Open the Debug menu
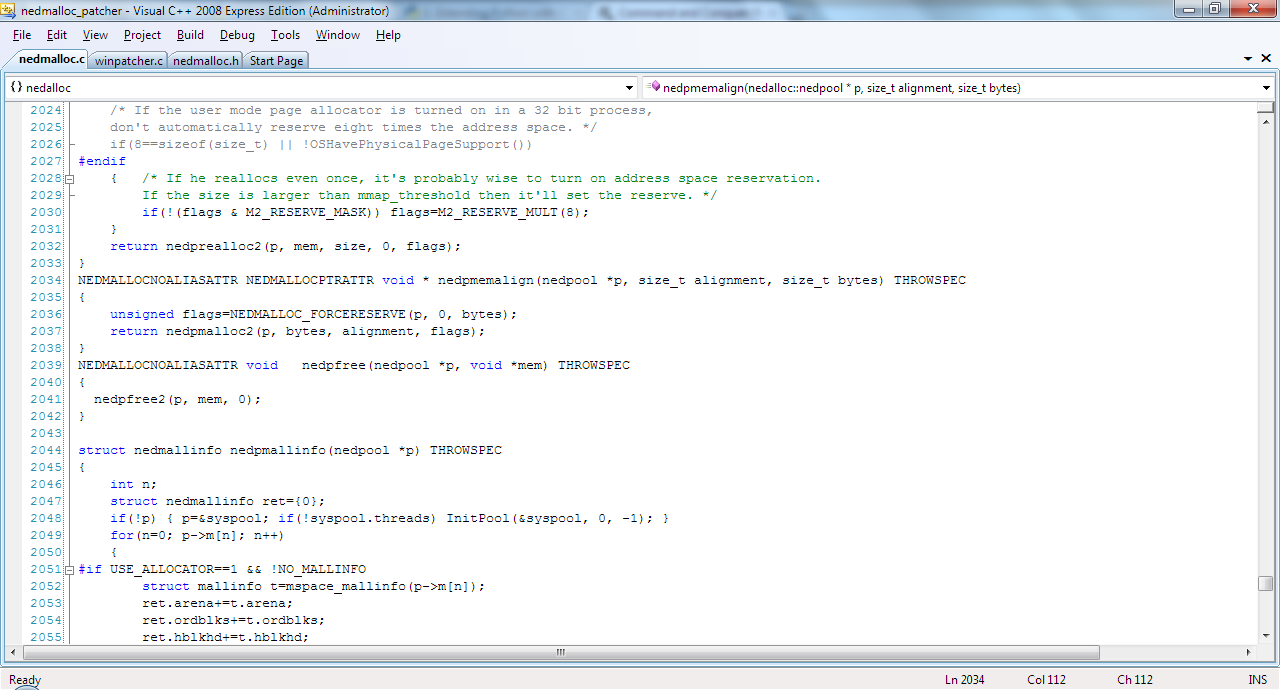 (x=237, y=35)
